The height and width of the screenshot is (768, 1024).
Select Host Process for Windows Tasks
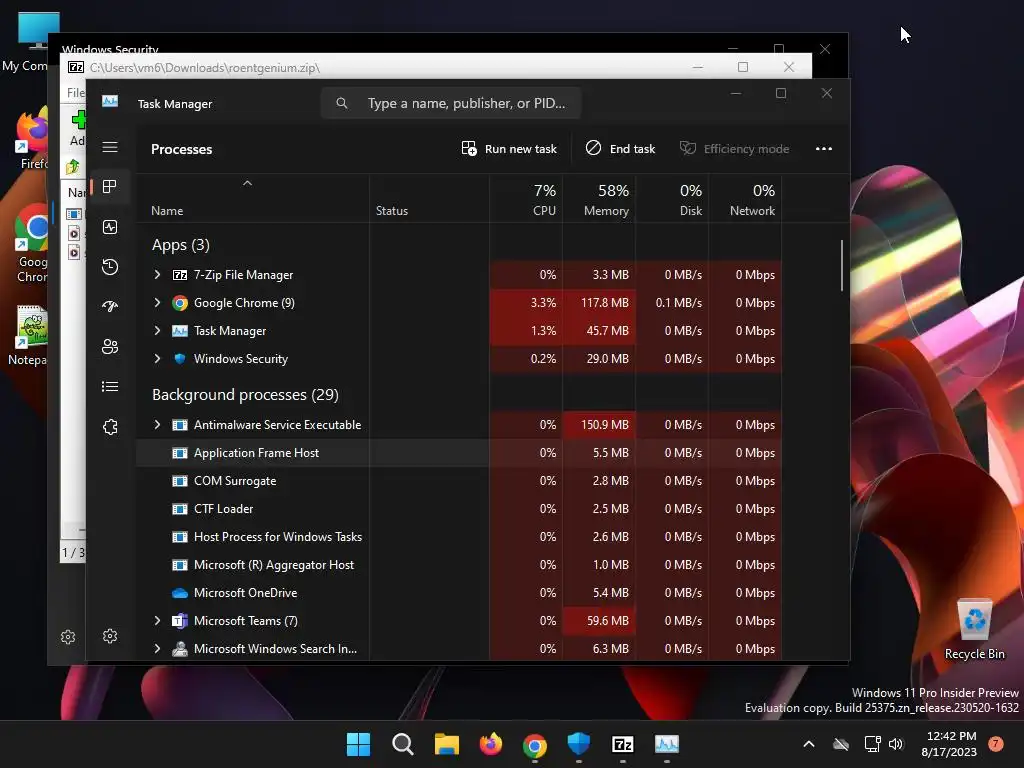pos(458,537)
